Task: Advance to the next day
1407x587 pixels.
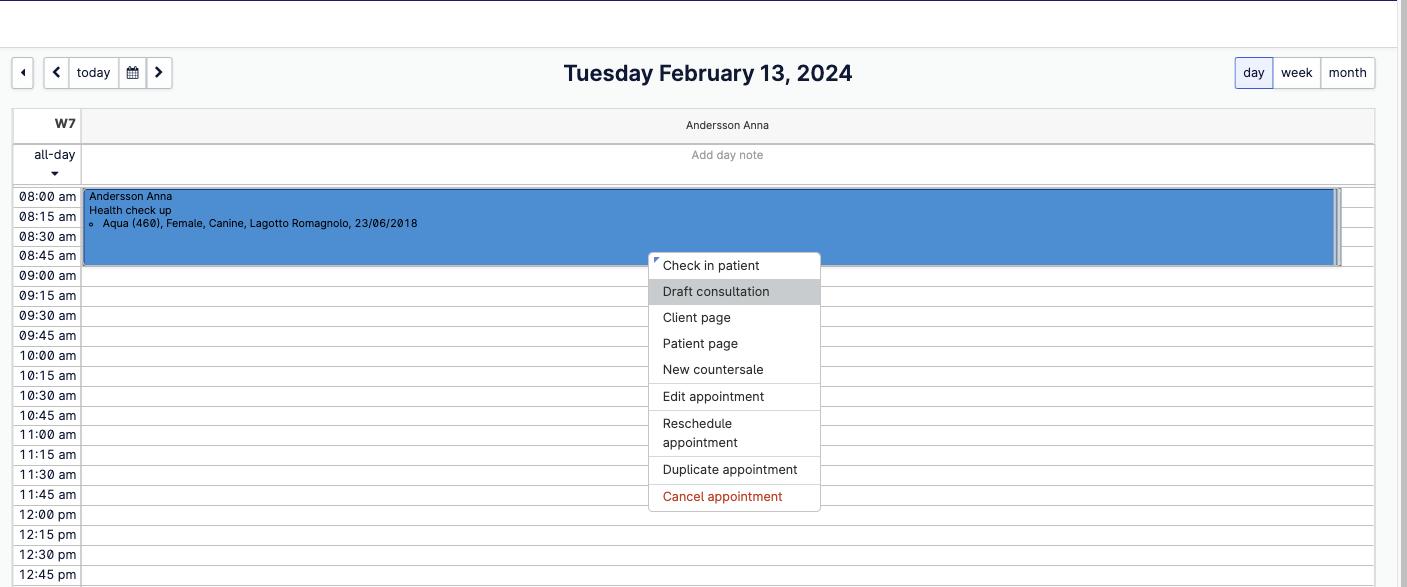Action: pos(159,73)
